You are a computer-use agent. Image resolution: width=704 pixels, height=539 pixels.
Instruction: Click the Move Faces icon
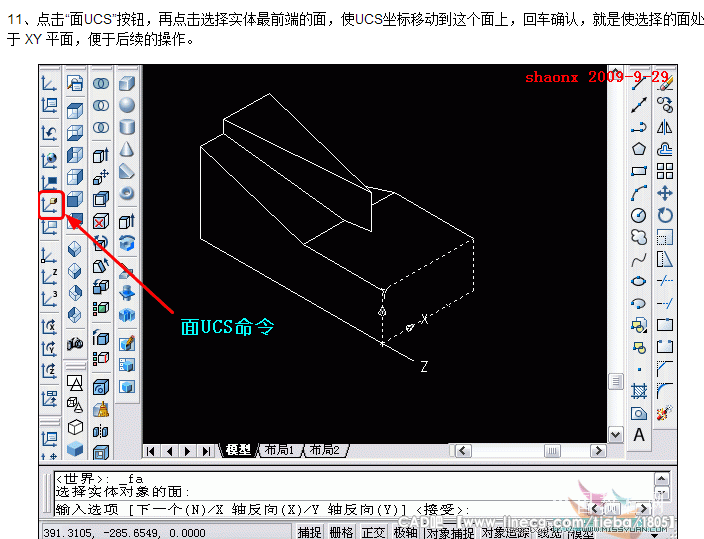click(x=101, y=177)
